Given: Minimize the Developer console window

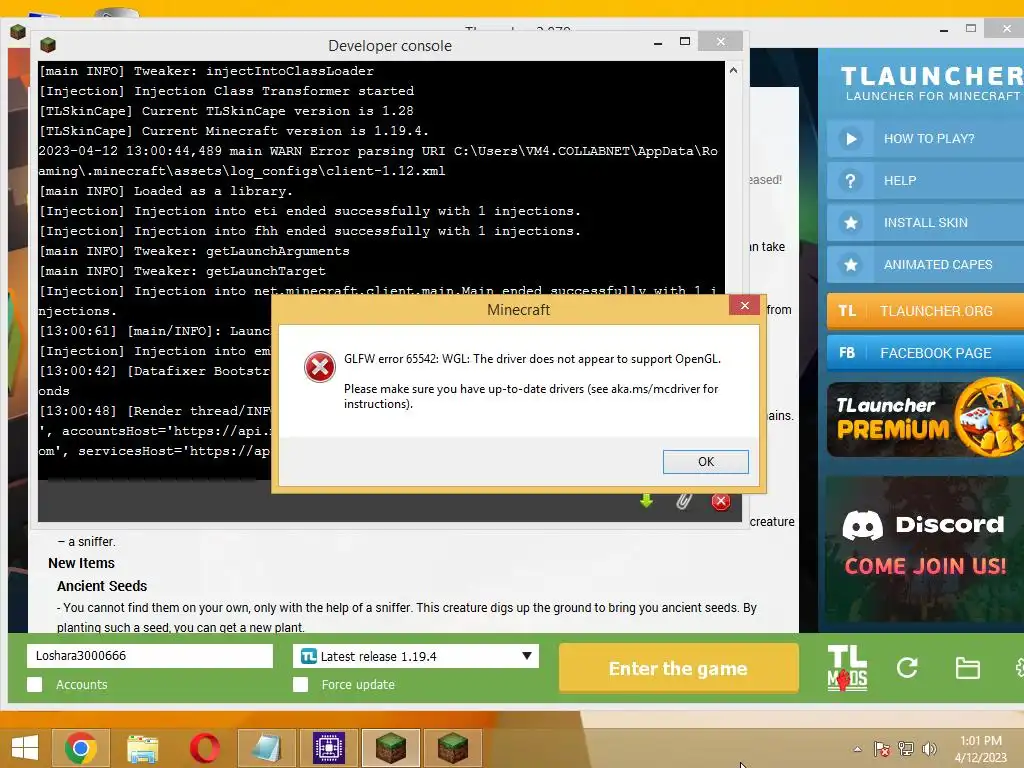Looking at the screenshot, I should click(x=658, y=42).
